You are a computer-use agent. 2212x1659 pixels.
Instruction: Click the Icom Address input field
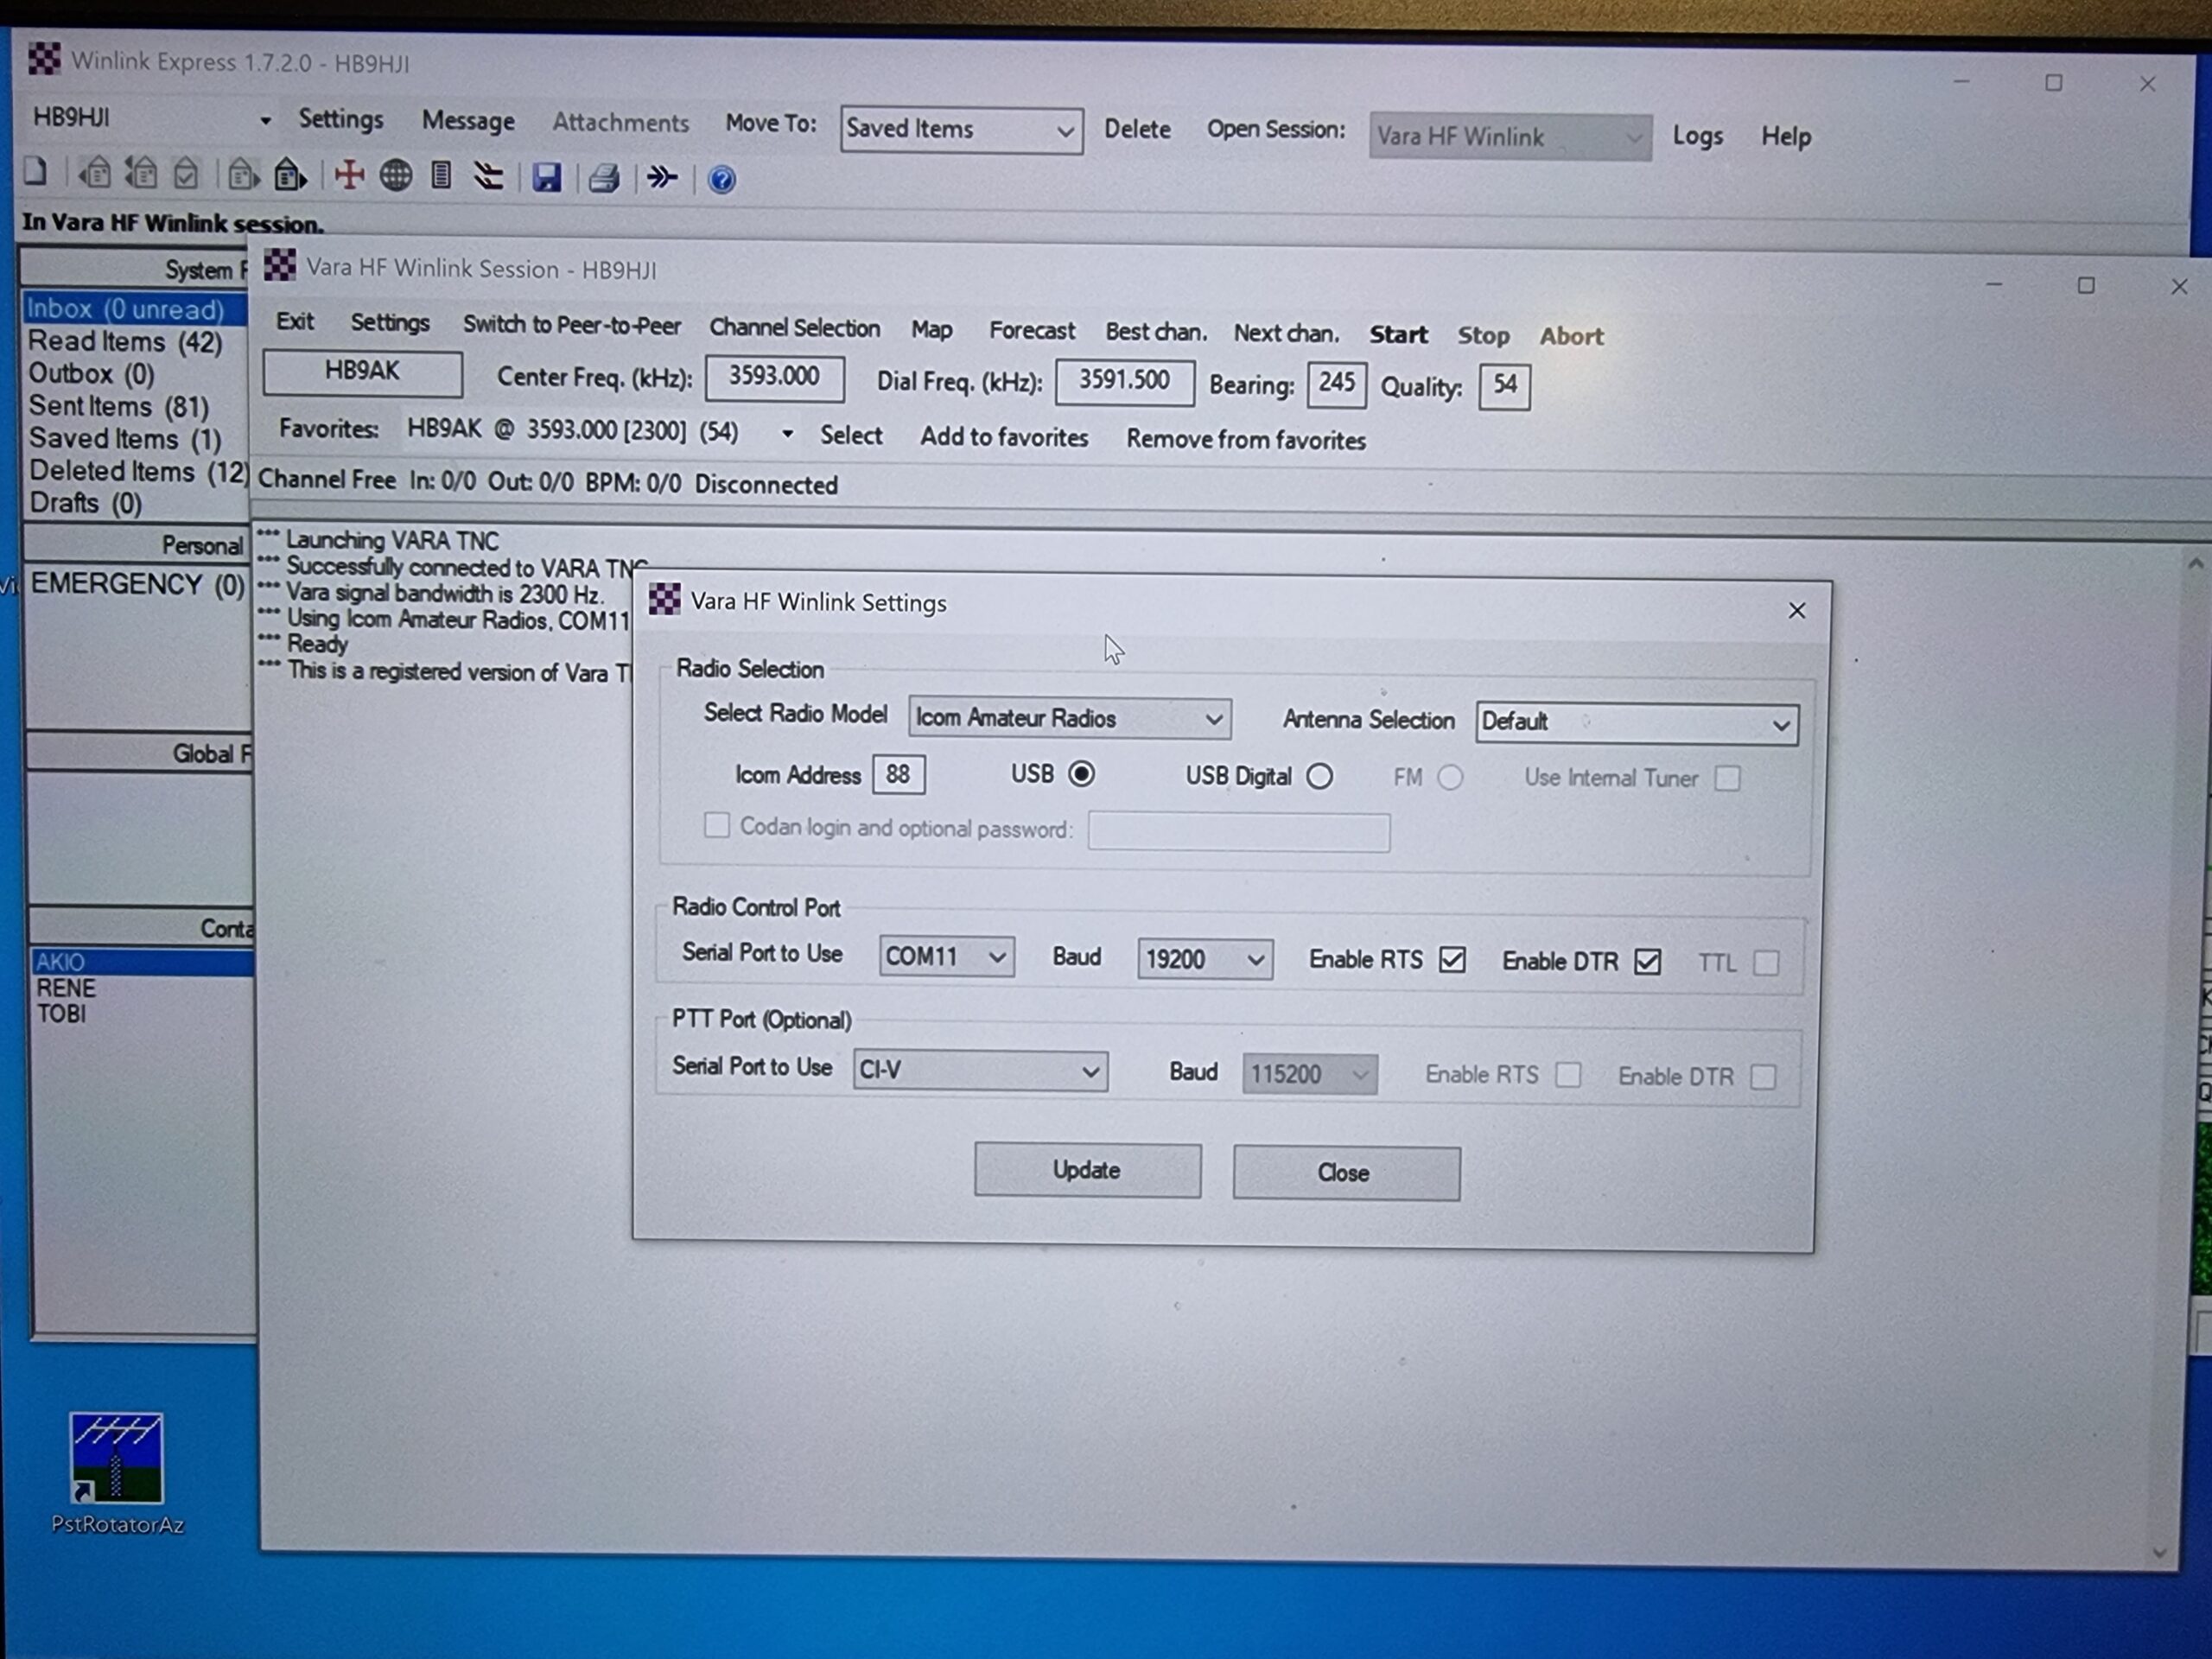click(x=898, y=775)
